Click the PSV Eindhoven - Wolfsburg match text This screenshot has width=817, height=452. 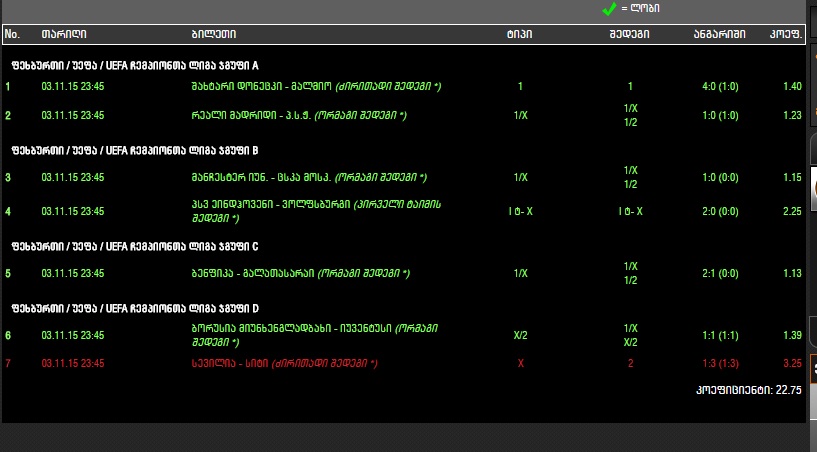[316, 211]
